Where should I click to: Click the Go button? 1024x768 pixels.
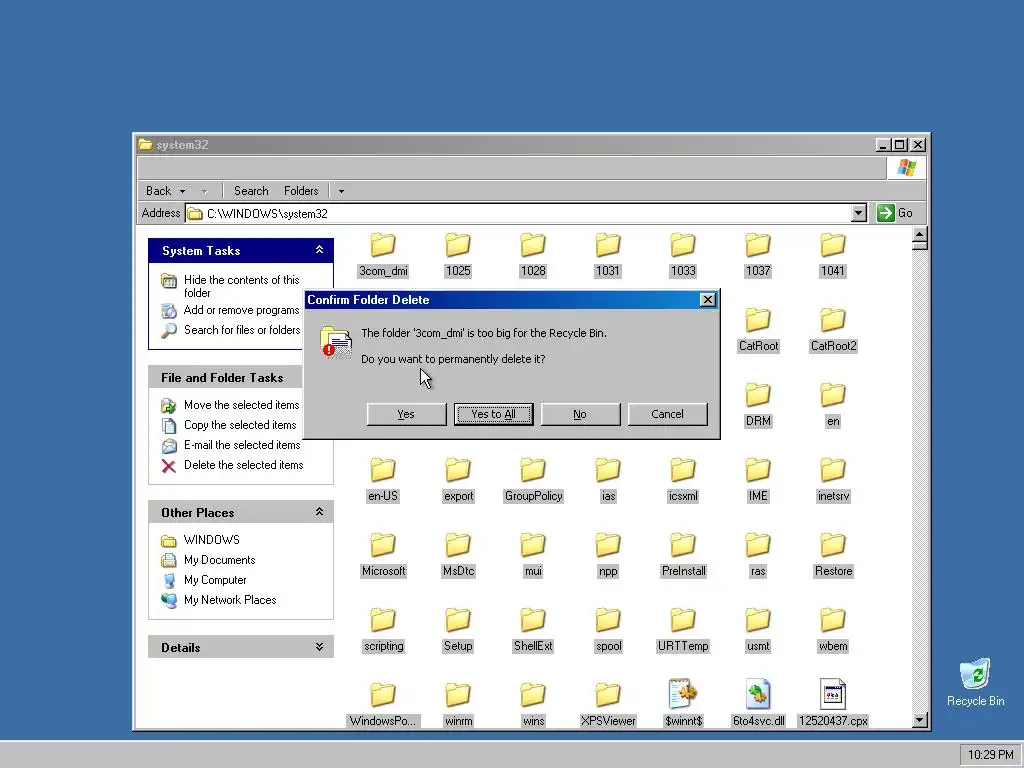coord(895,213)
